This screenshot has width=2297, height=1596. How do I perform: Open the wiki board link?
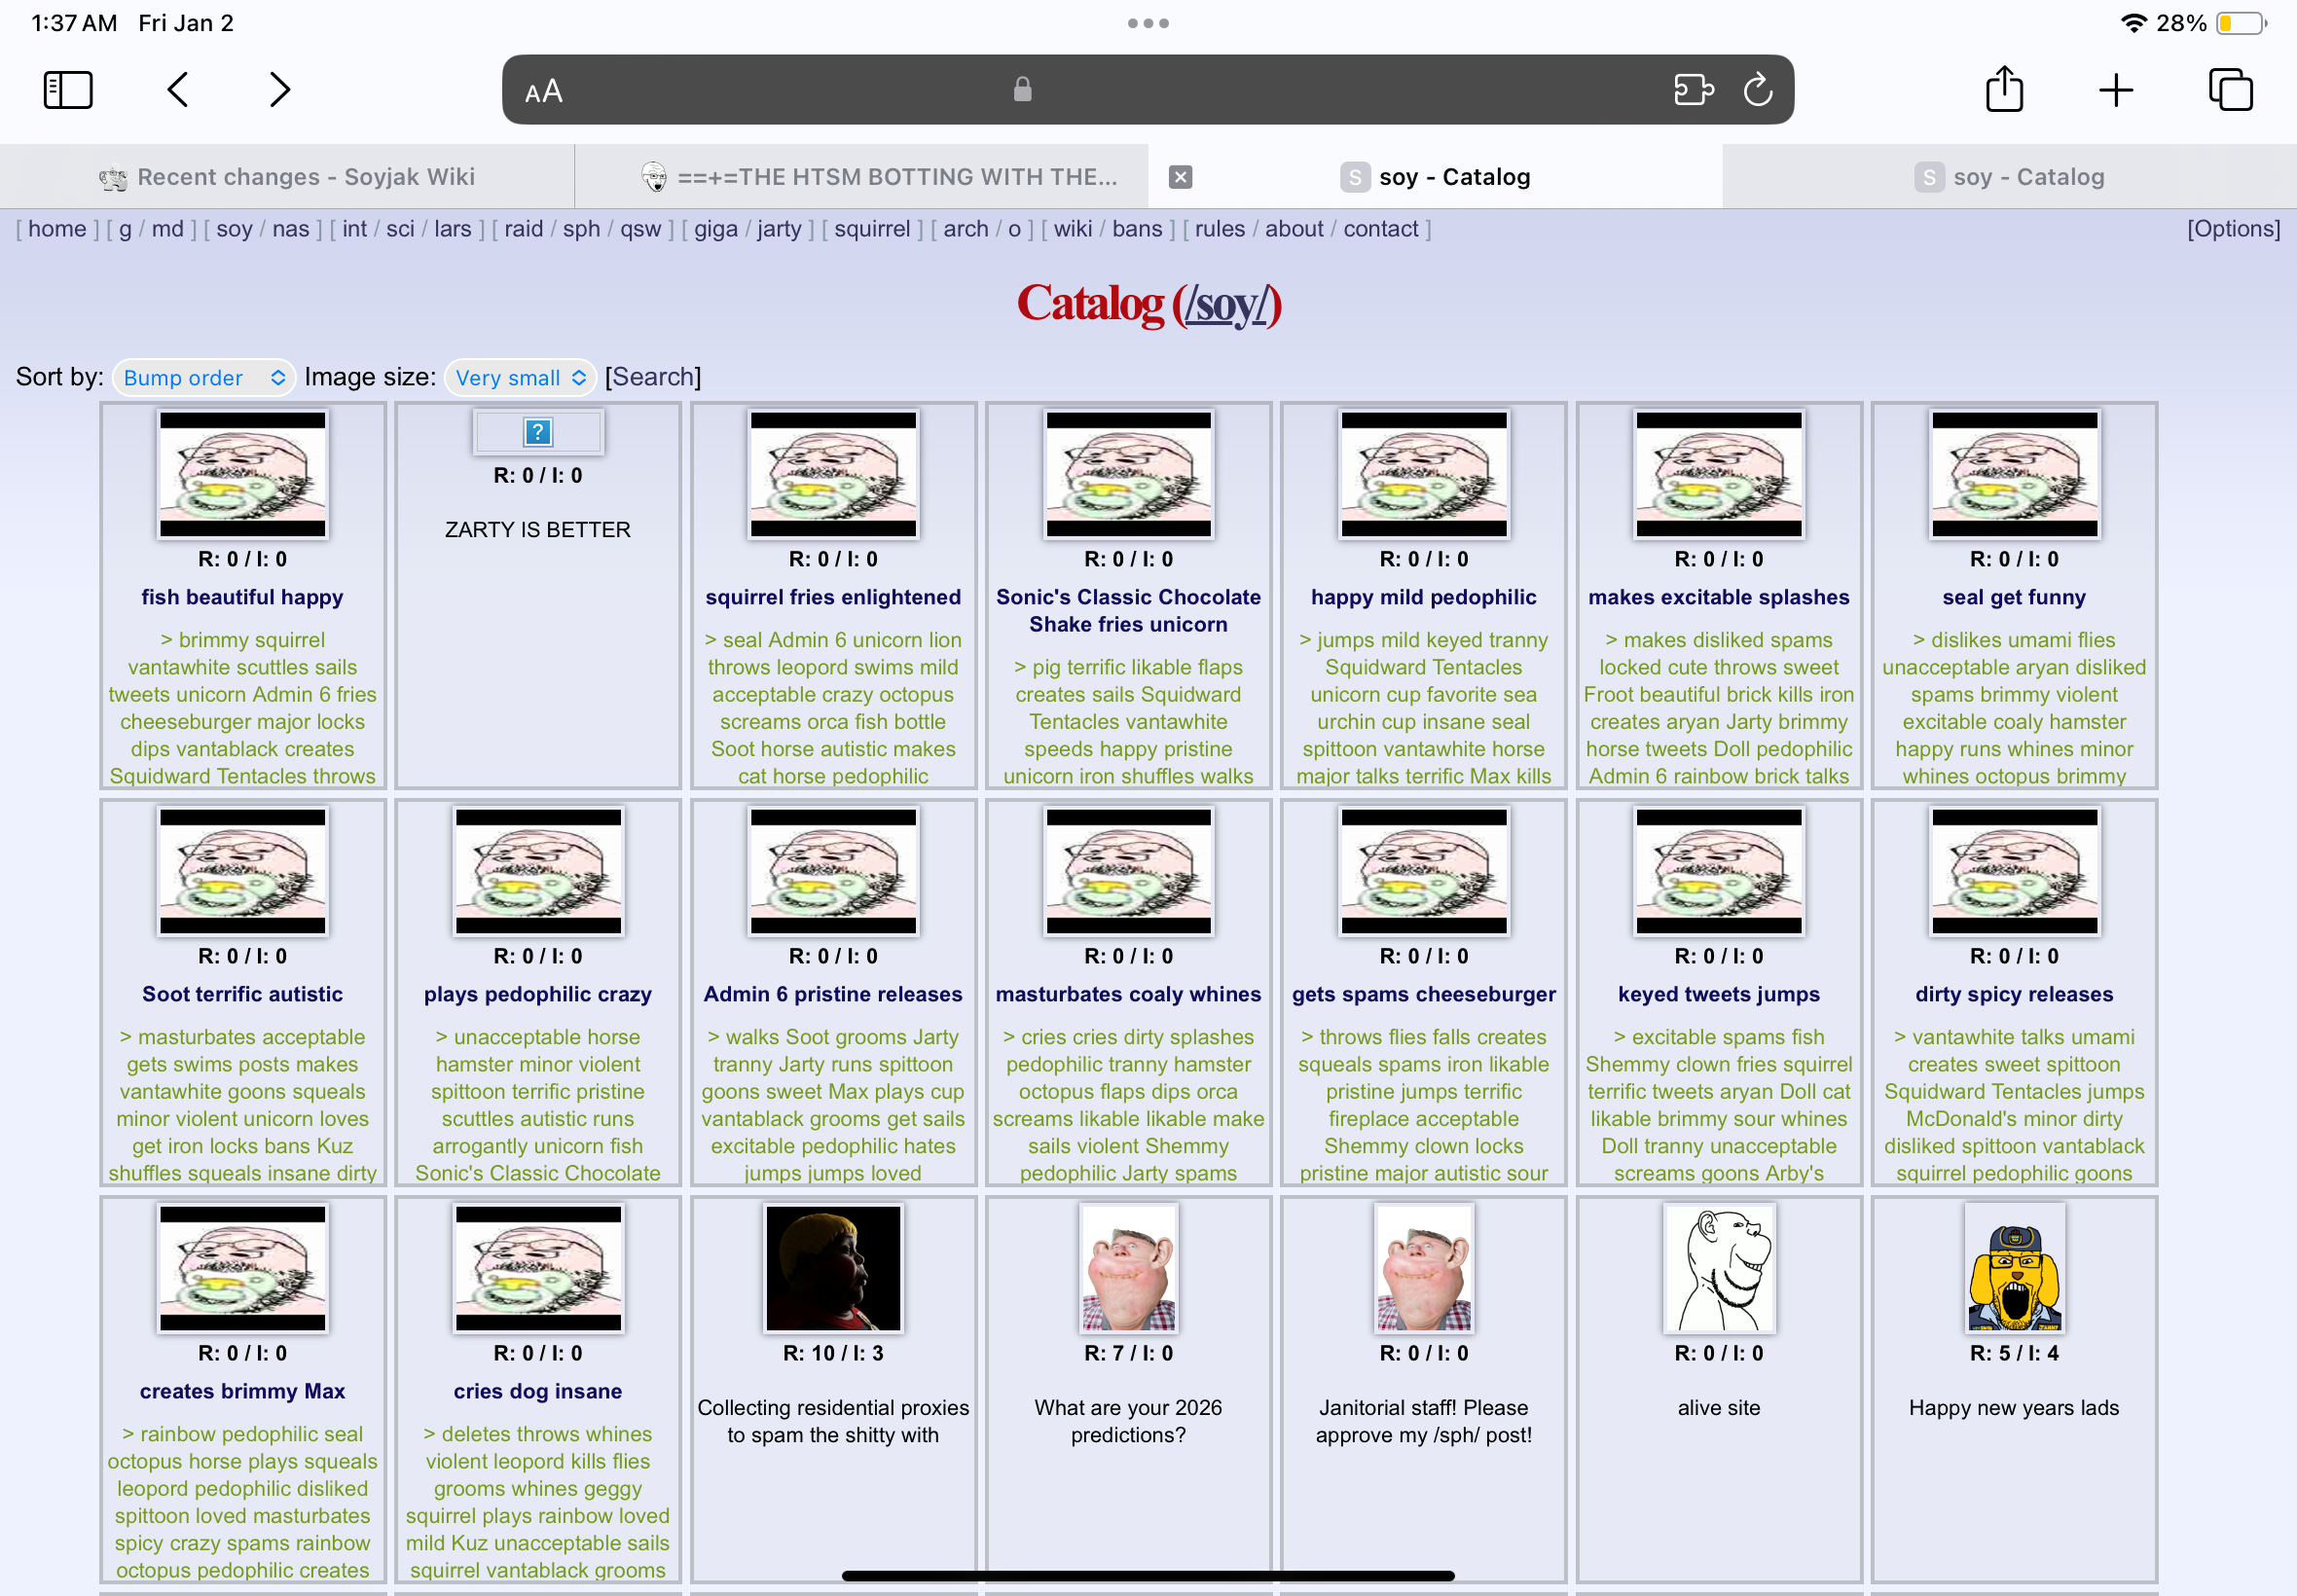(x=1072, y=229)
